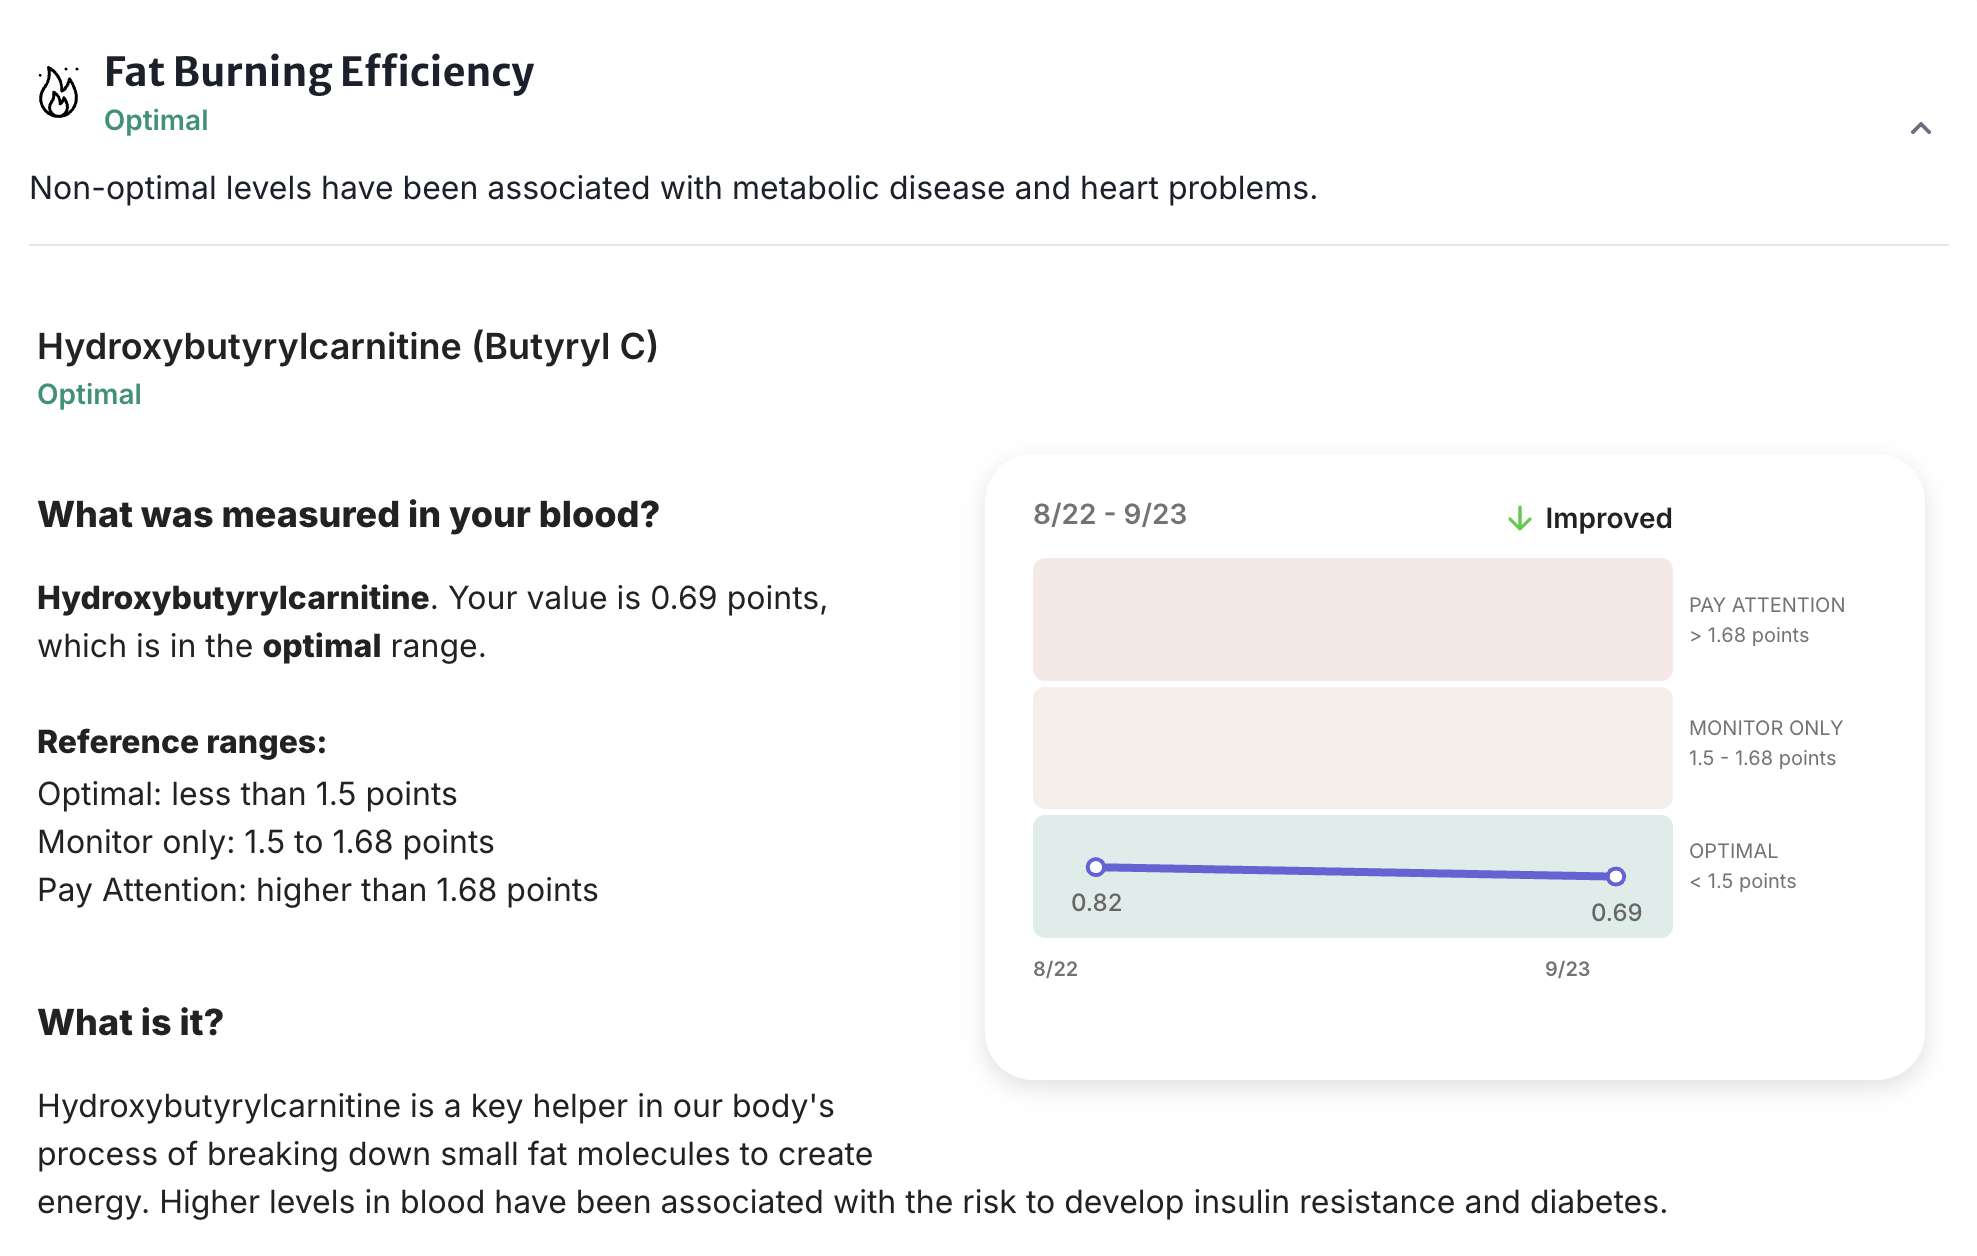This screenshot has width=1977, height=1256.
Task: Click the OPTIMAL legend label in chart
Action: (x=1733, y=851)
